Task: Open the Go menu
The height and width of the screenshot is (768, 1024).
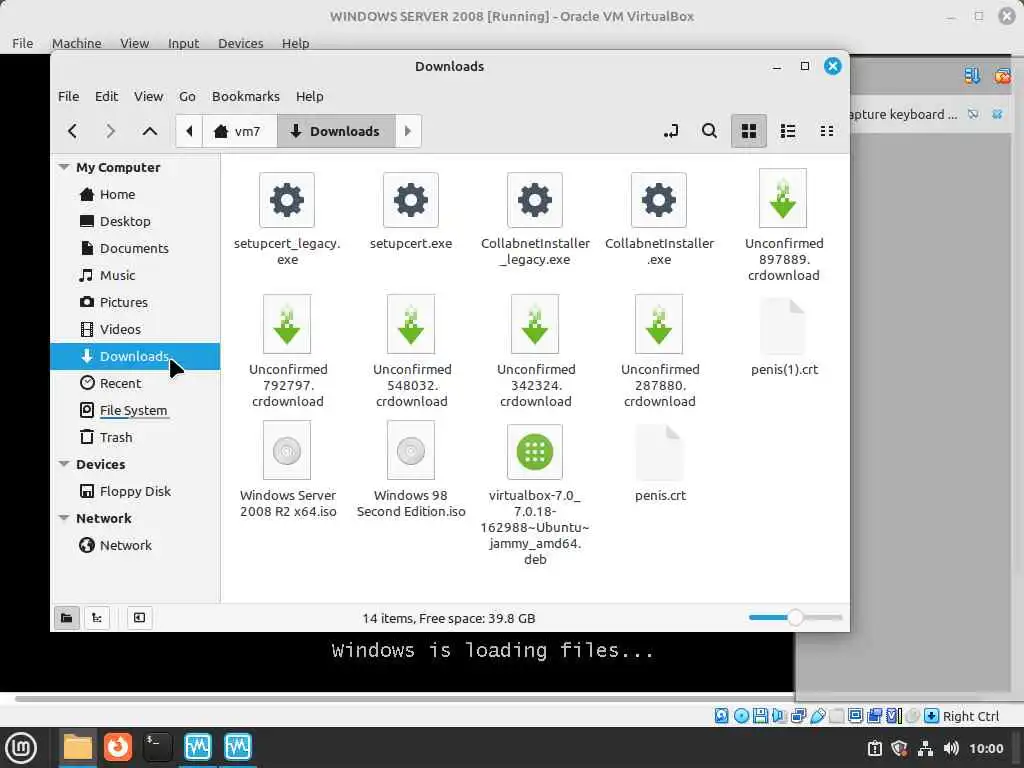Action: (x=187, y=96)
